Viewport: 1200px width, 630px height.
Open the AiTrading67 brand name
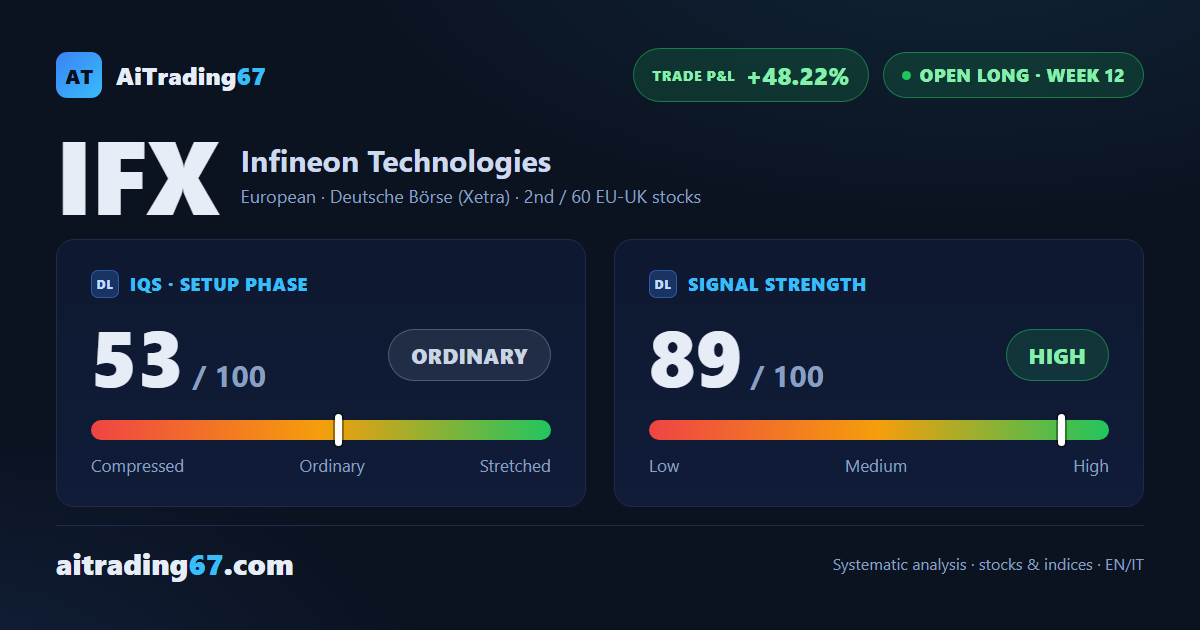coord(191,76)
